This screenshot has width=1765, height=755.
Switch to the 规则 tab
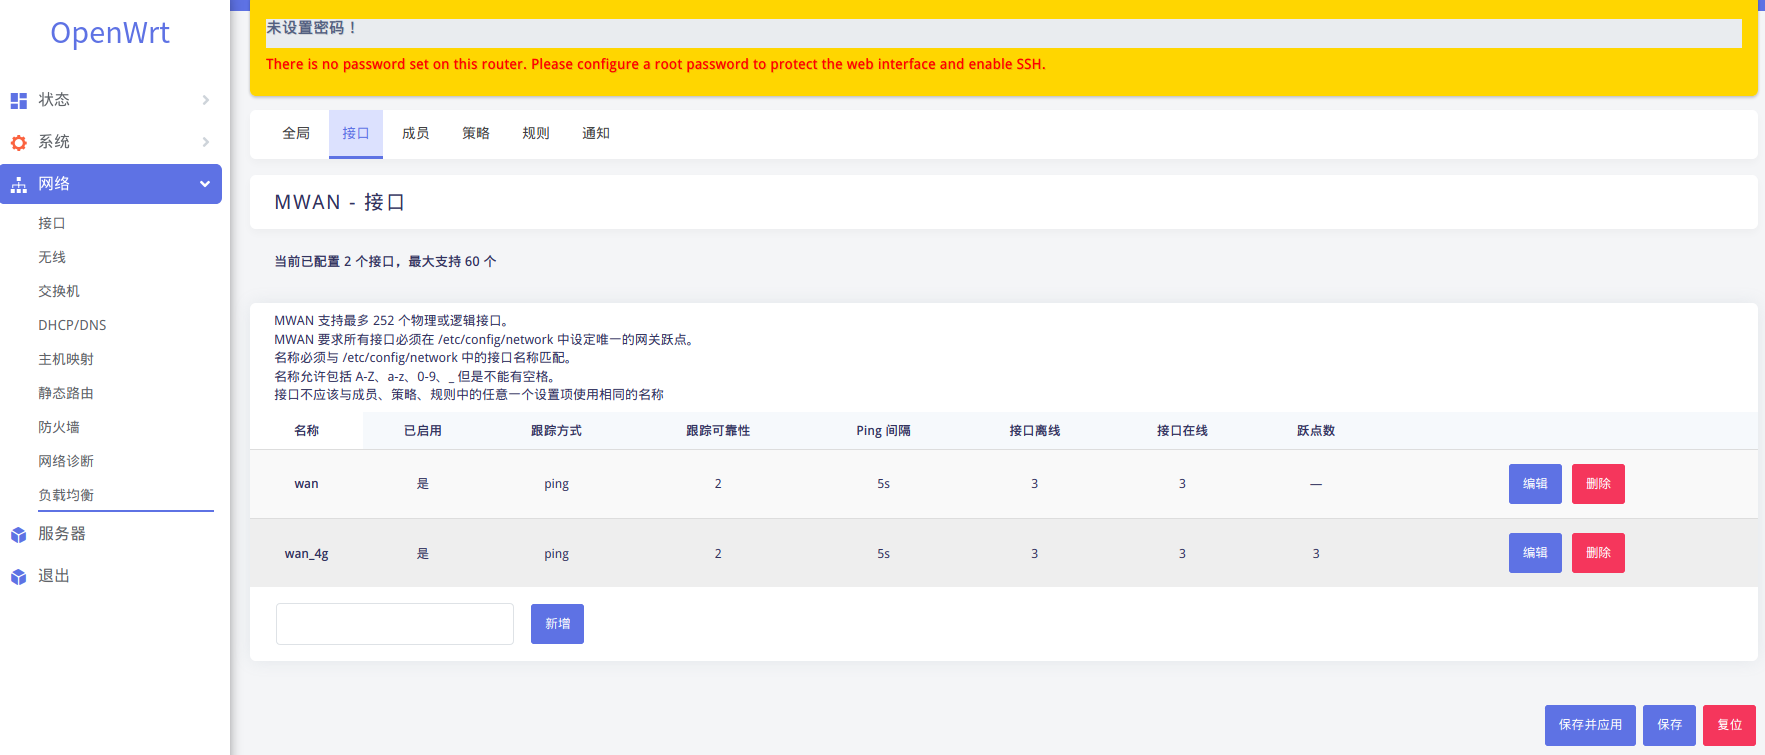coord(536,133)
